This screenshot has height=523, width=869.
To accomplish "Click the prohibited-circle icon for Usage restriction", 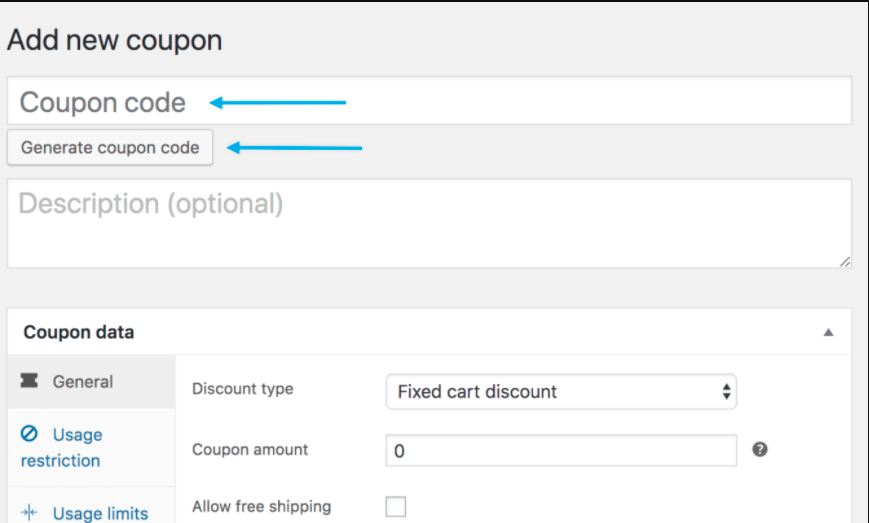I will (29, 434).
